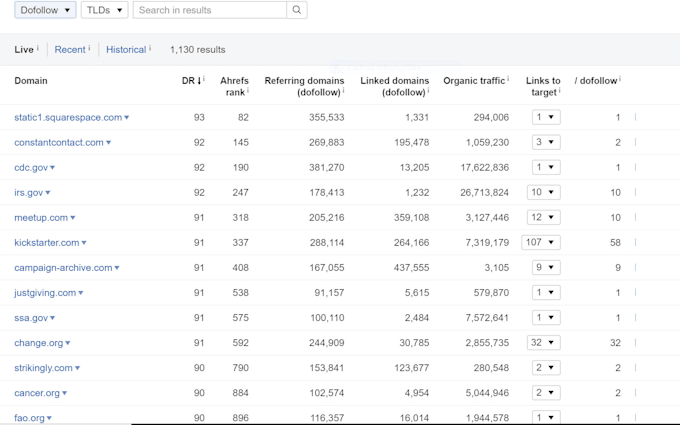
Task: Click the search magnifier icon
Action: tap(296, 10)
